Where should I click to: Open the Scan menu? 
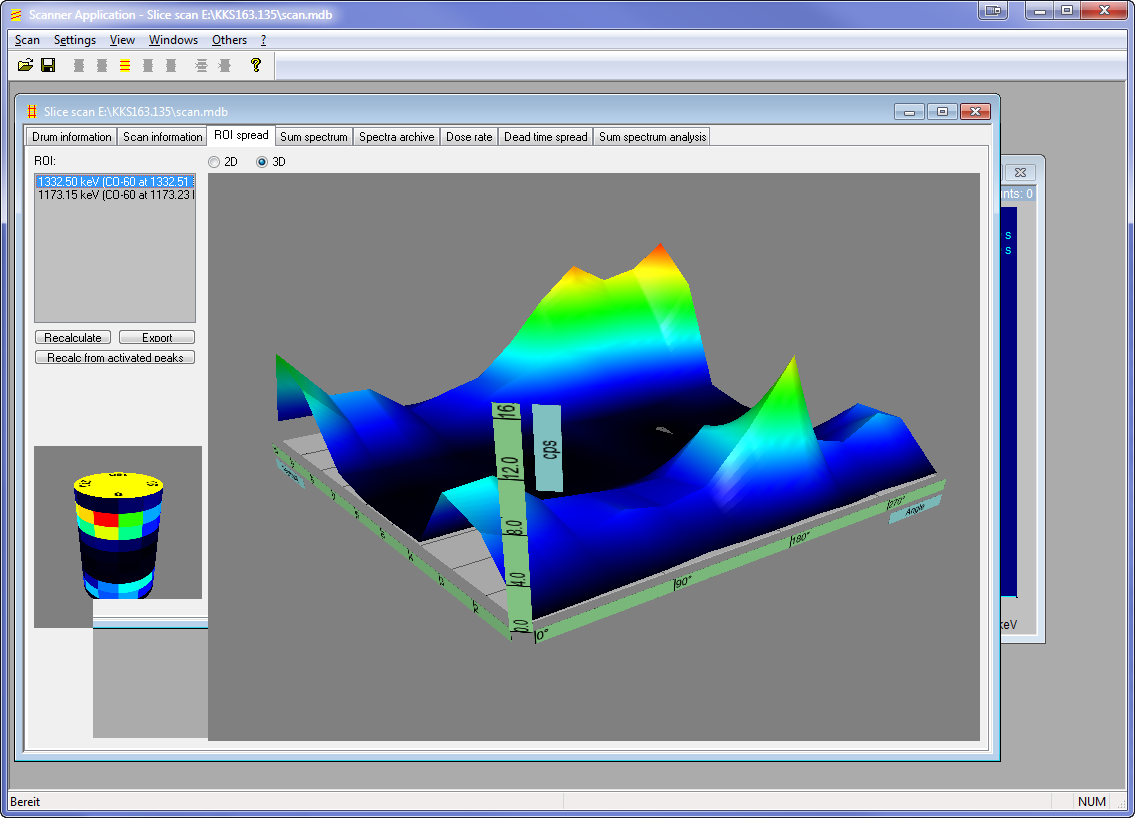[x=28, y=40]
